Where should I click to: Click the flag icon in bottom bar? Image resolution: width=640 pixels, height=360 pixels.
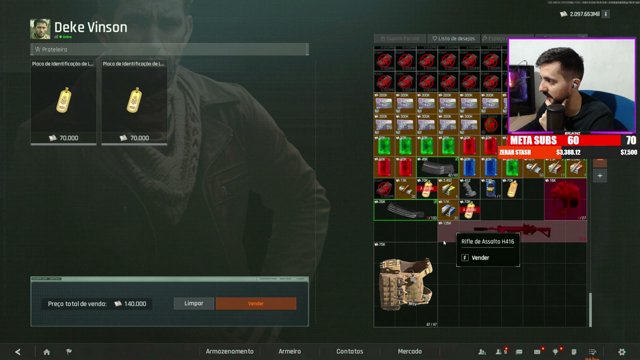[69, 351]
